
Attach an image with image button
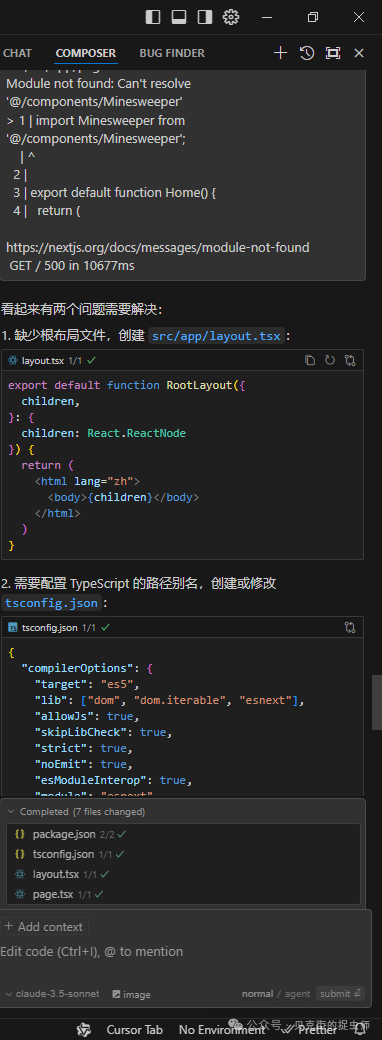[131, 994]
